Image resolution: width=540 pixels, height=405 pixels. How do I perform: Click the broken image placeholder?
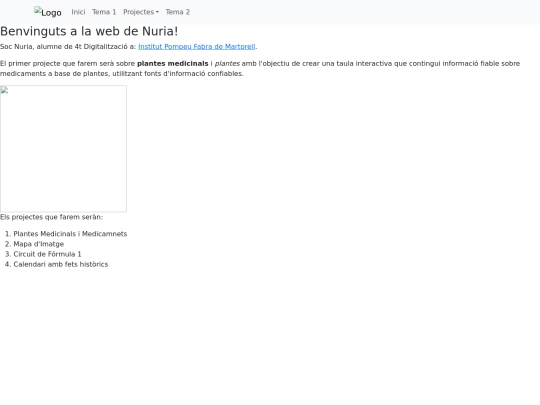tap(63, 149)
